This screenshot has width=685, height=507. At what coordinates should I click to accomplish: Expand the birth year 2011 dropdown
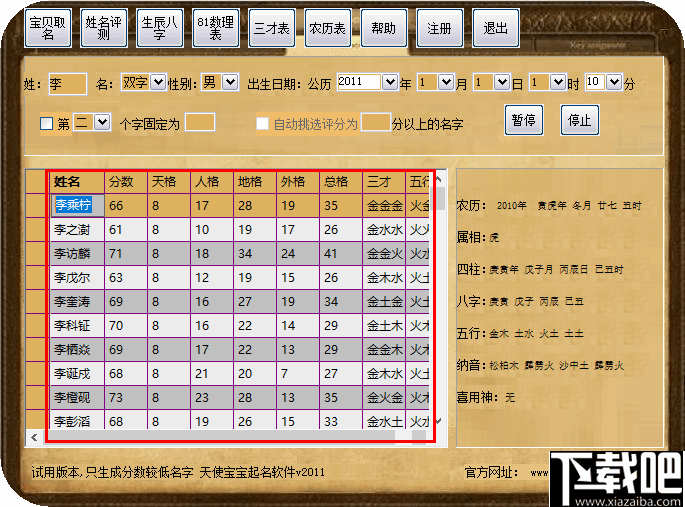click(x=390, y=82)
